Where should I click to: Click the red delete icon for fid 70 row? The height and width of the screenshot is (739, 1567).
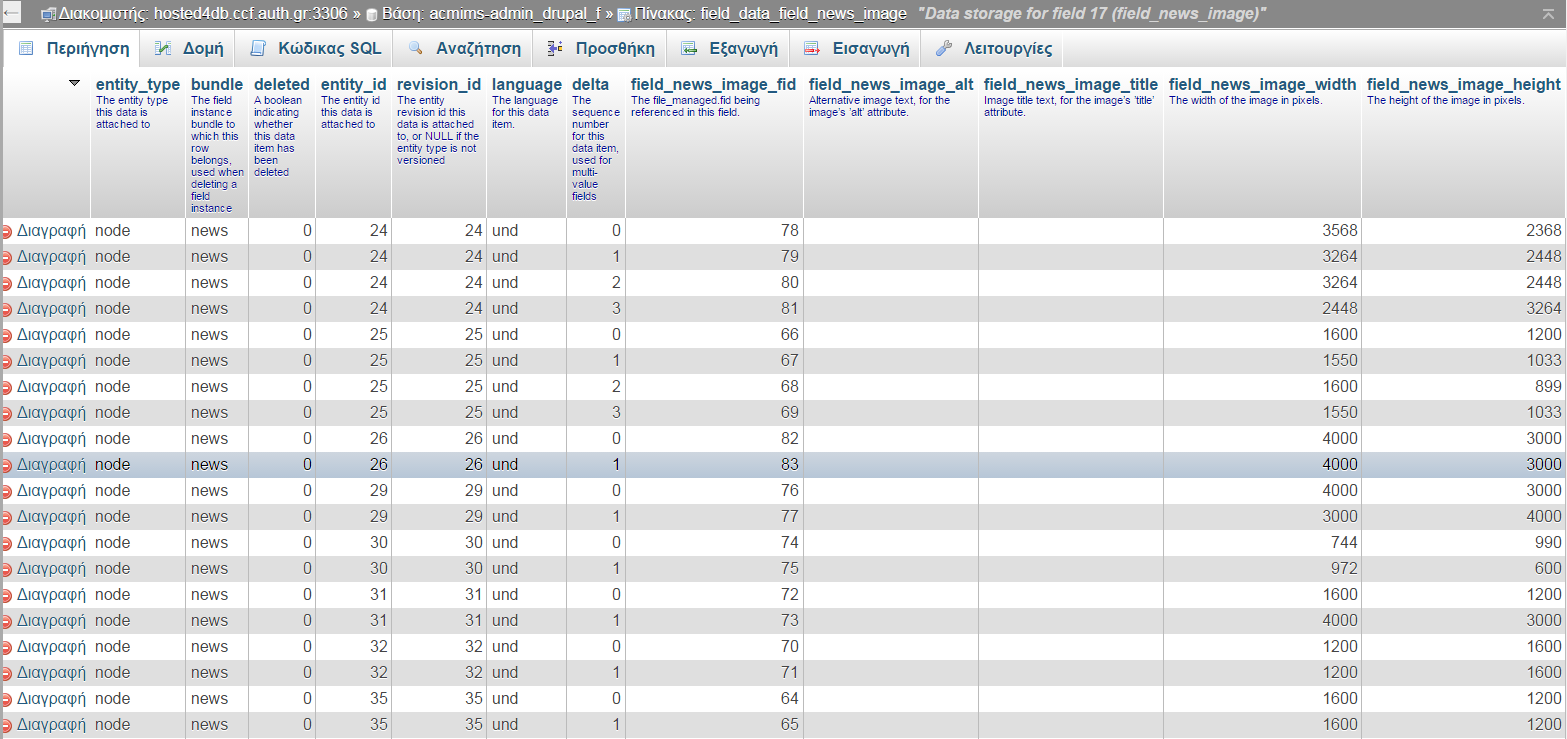pos(7,647)
